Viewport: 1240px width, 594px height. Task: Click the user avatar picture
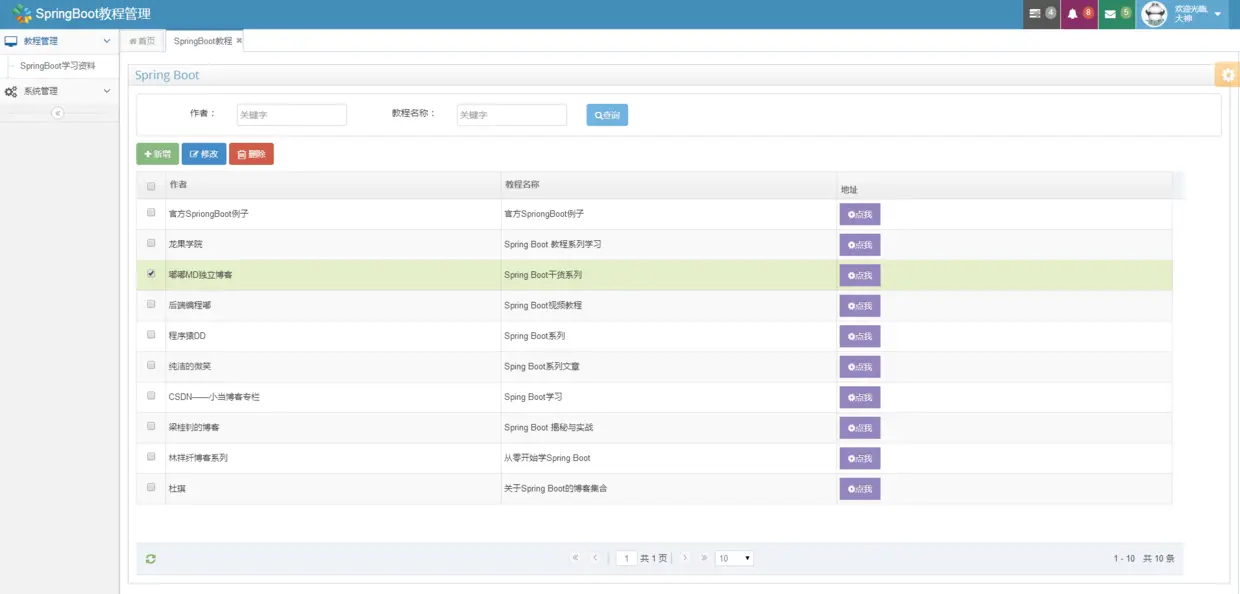1154,14
